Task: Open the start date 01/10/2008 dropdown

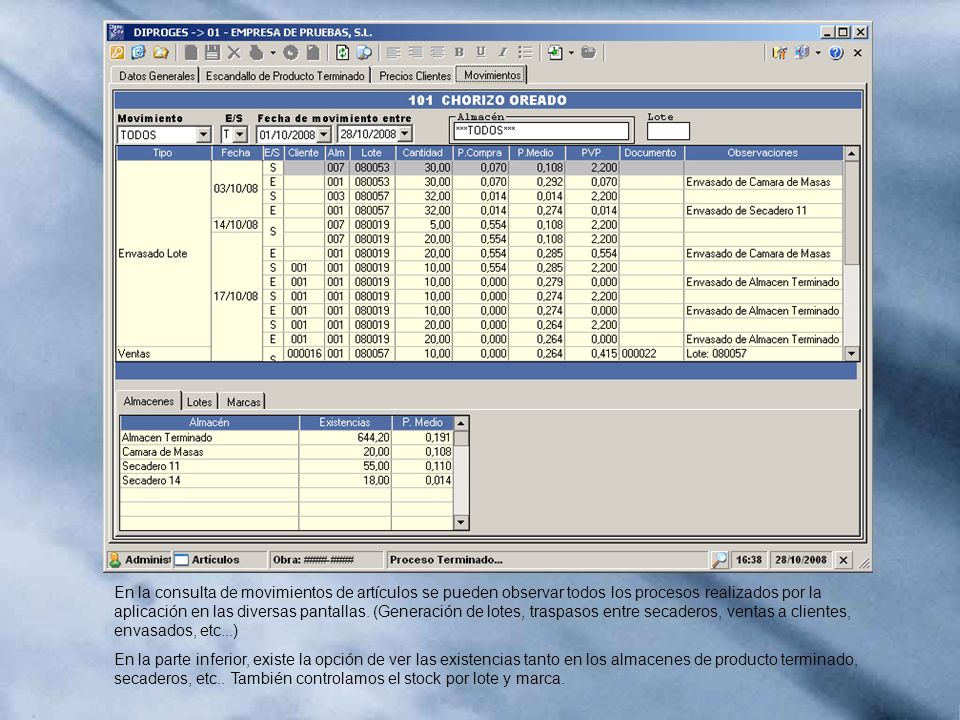Action: [x=324, y=135]
